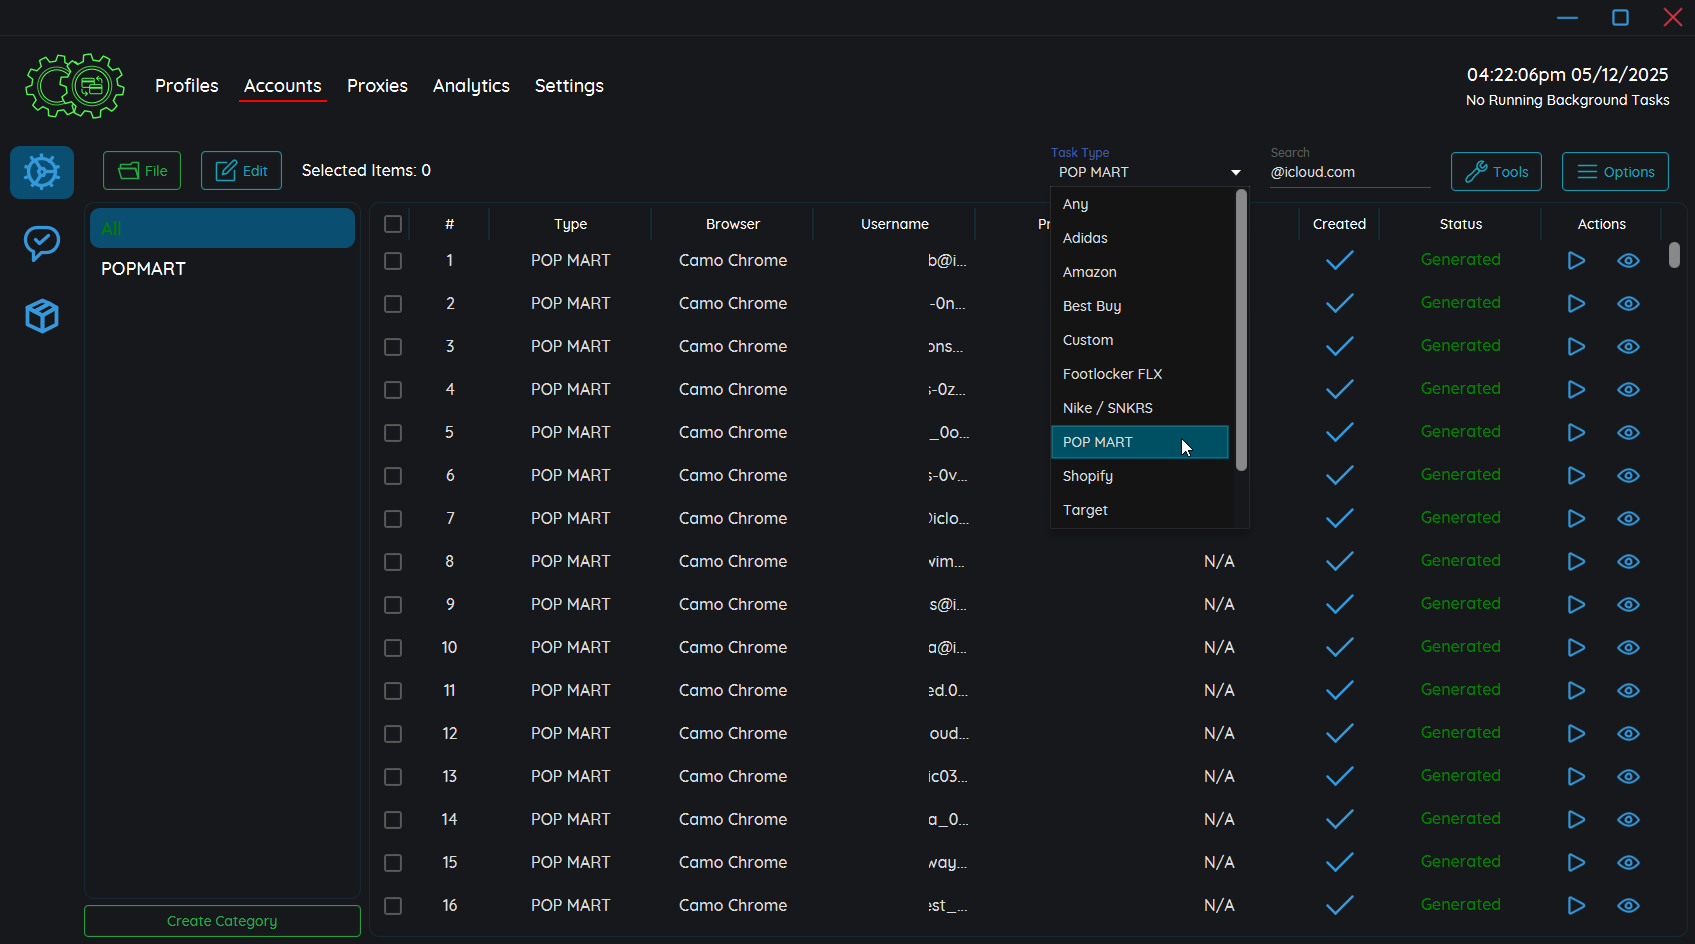Click the created checkmark in row 2

pos(1339,303)
